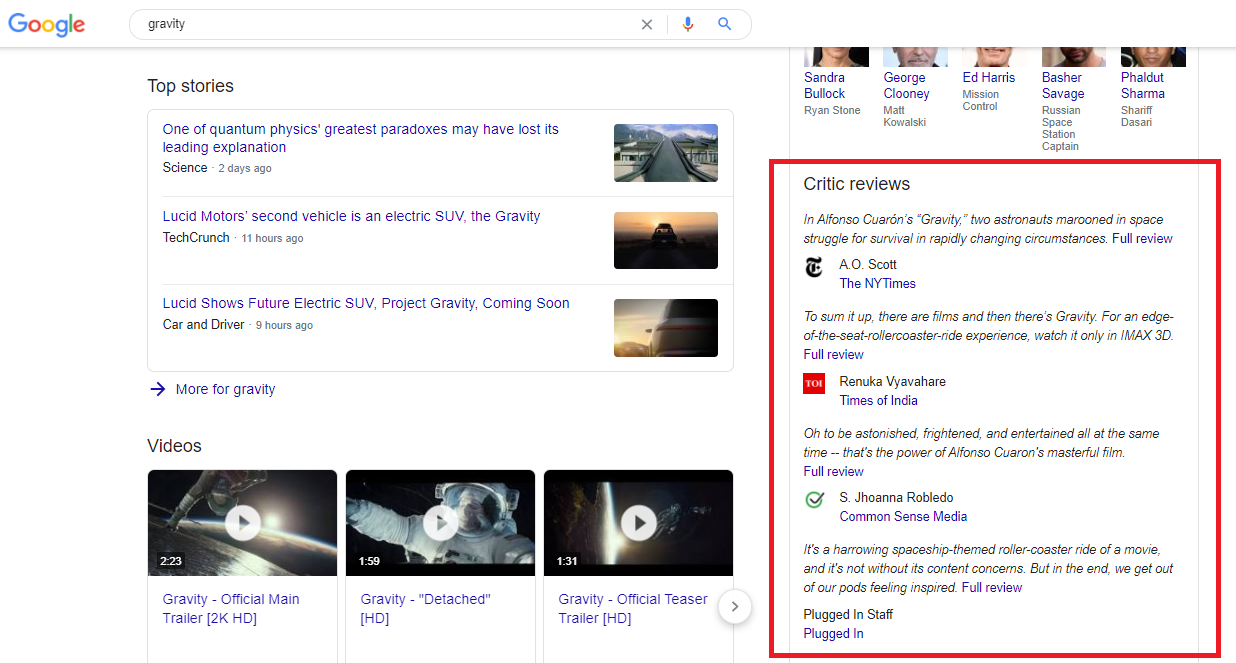This screenshot has height=663, width=1236.
Task: Play the Gravity "Detached" video
Action: tap(440, 523)
